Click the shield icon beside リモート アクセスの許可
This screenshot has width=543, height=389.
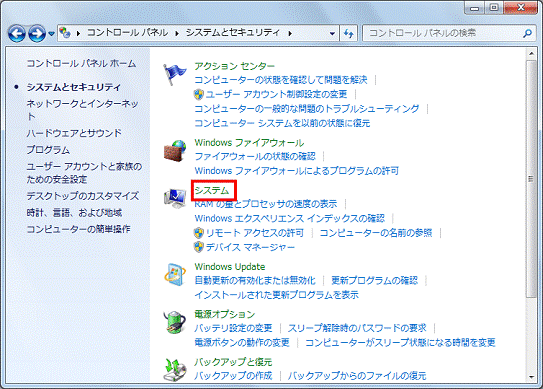(199, 233)
